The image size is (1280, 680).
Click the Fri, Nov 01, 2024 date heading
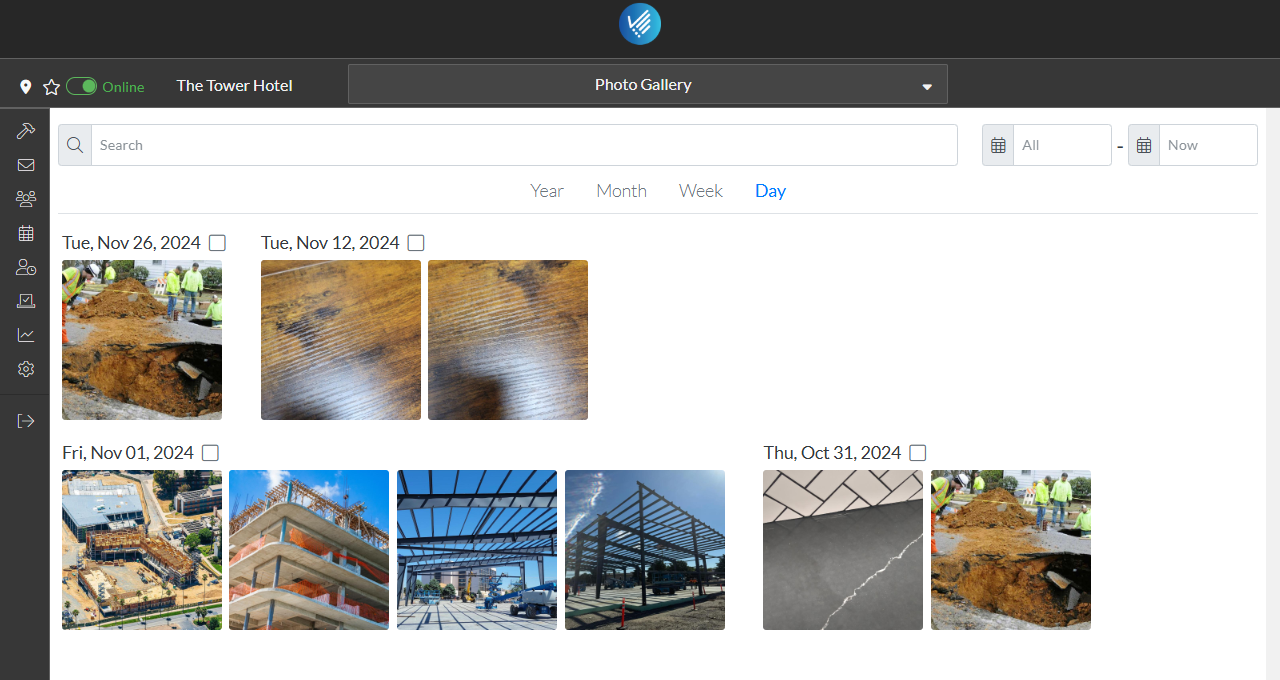pos(128,453)
